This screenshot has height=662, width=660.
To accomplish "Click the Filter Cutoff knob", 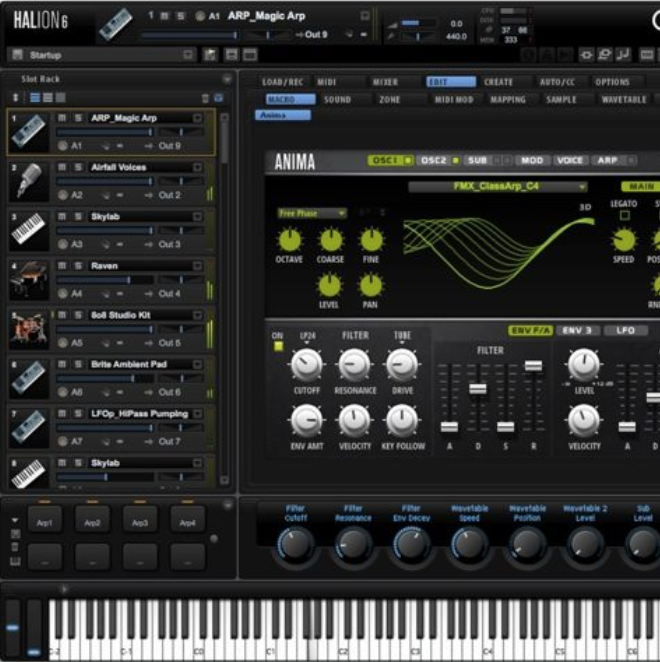I will [295, 543].
